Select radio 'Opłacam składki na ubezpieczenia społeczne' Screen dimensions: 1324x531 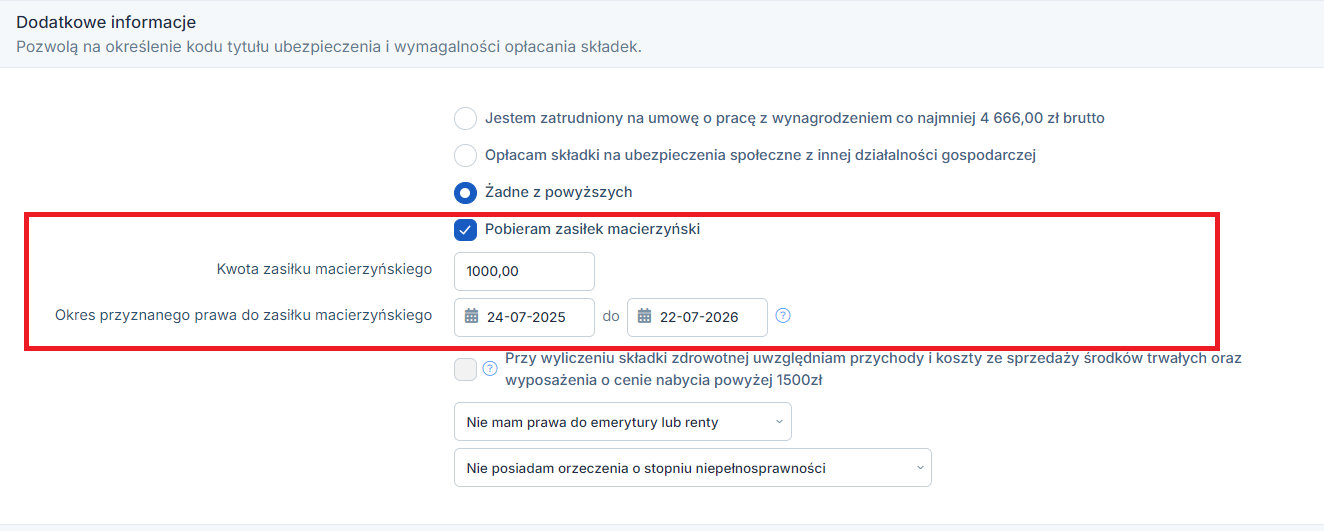click(465, 155)
